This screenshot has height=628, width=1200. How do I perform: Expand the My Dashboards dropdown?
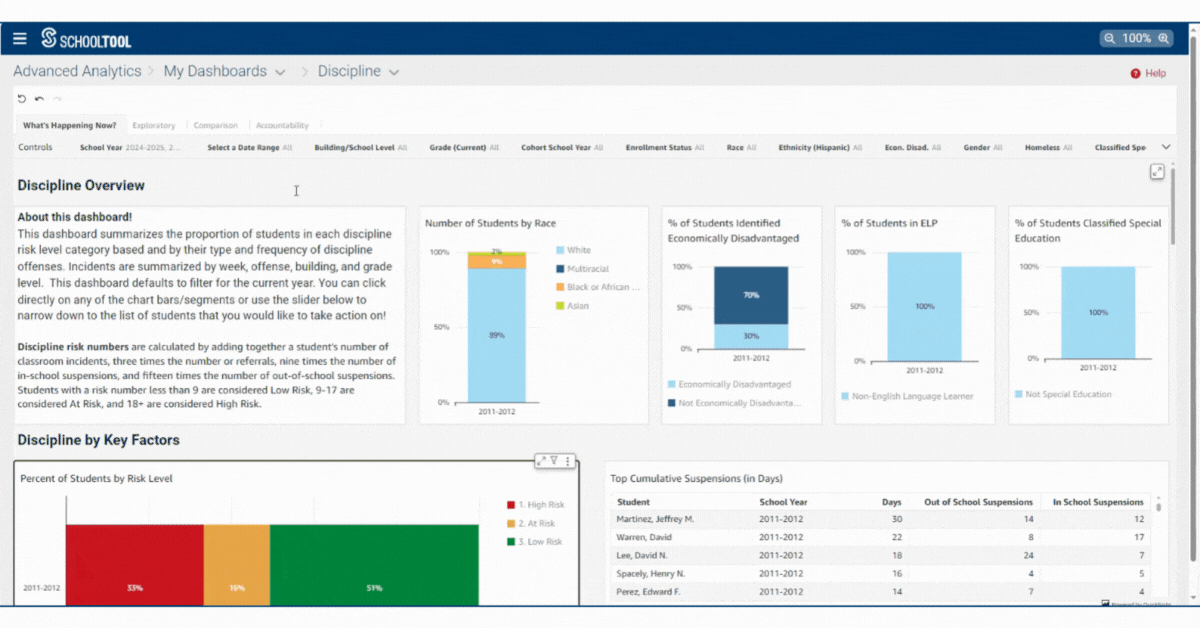(280, 72)
